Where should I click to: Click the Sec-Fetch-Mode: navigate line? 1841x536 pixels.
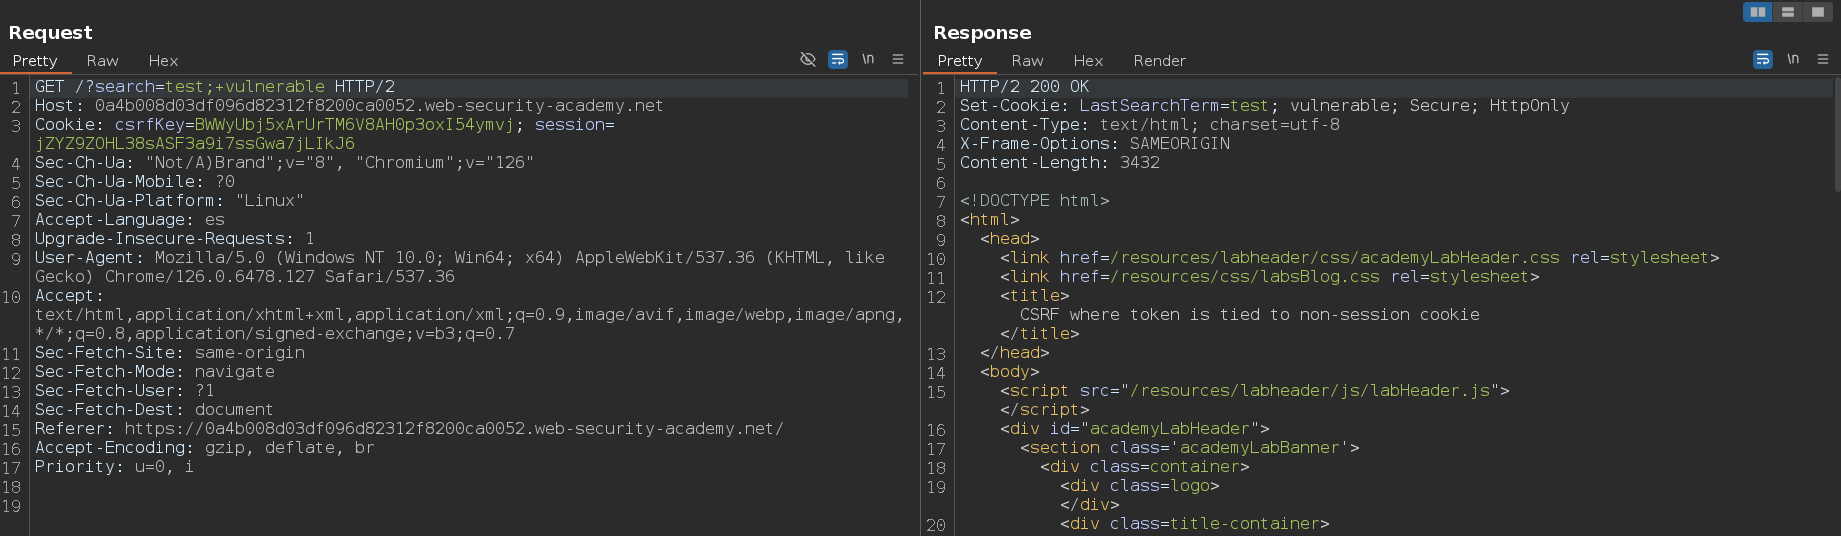pyautogui.click(x=155, y=372)
